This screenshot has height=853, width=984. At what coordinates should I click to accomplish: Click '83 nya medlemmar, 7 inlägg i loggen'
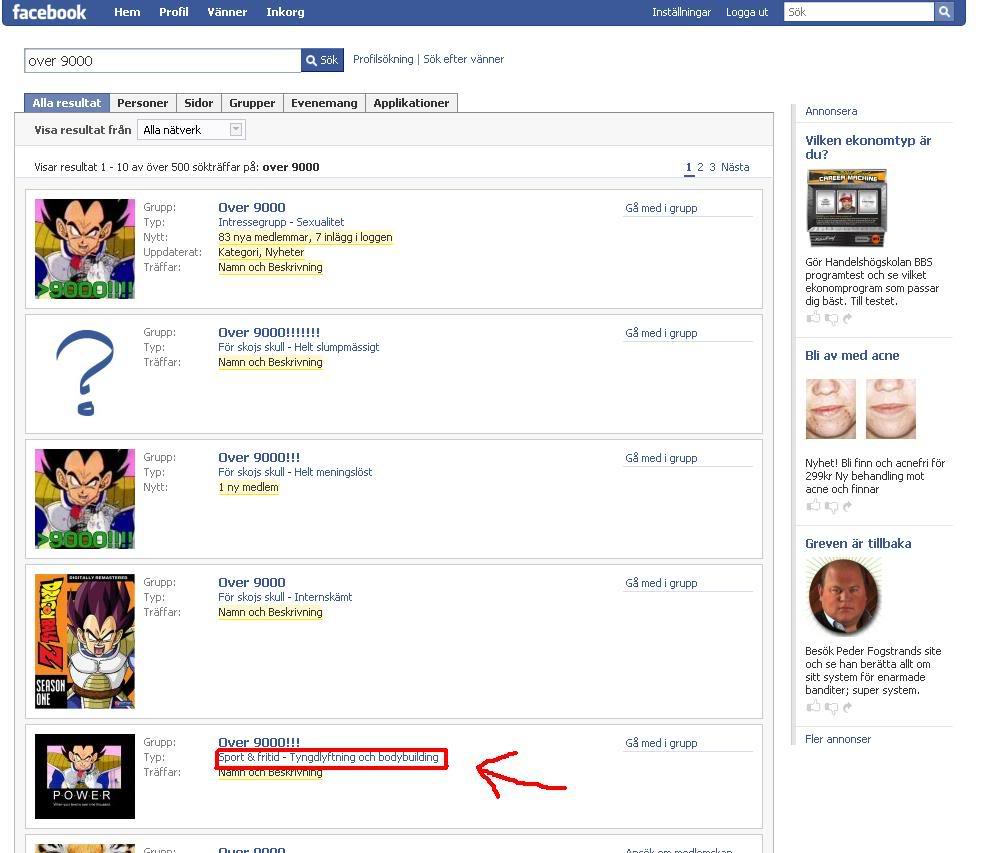pos(305,237)
